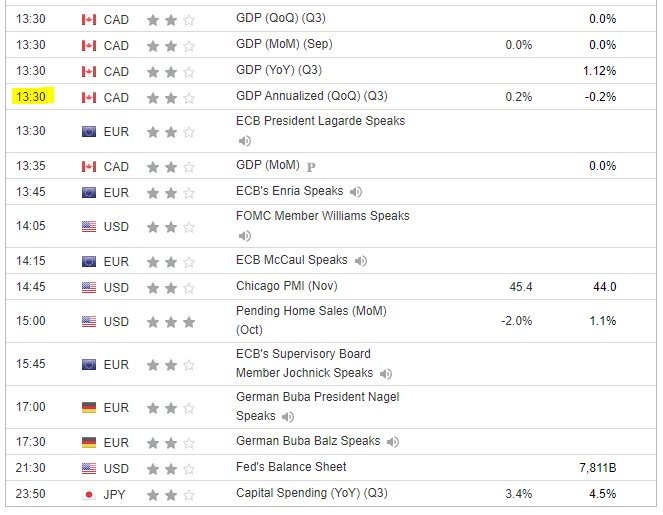Click the US flag in Chicago PMI row
This screenshot has width=663, height=515.
89,288
